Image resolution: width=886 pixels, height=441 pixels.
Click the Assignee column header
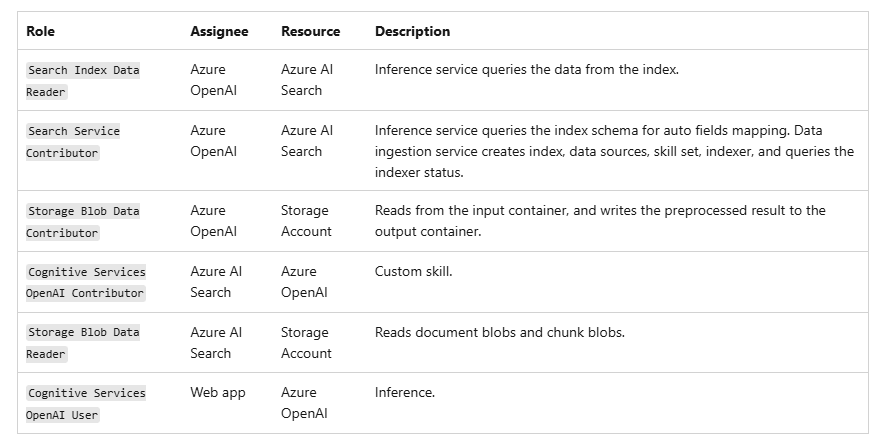pyautogui.click(x=219, y=31)
